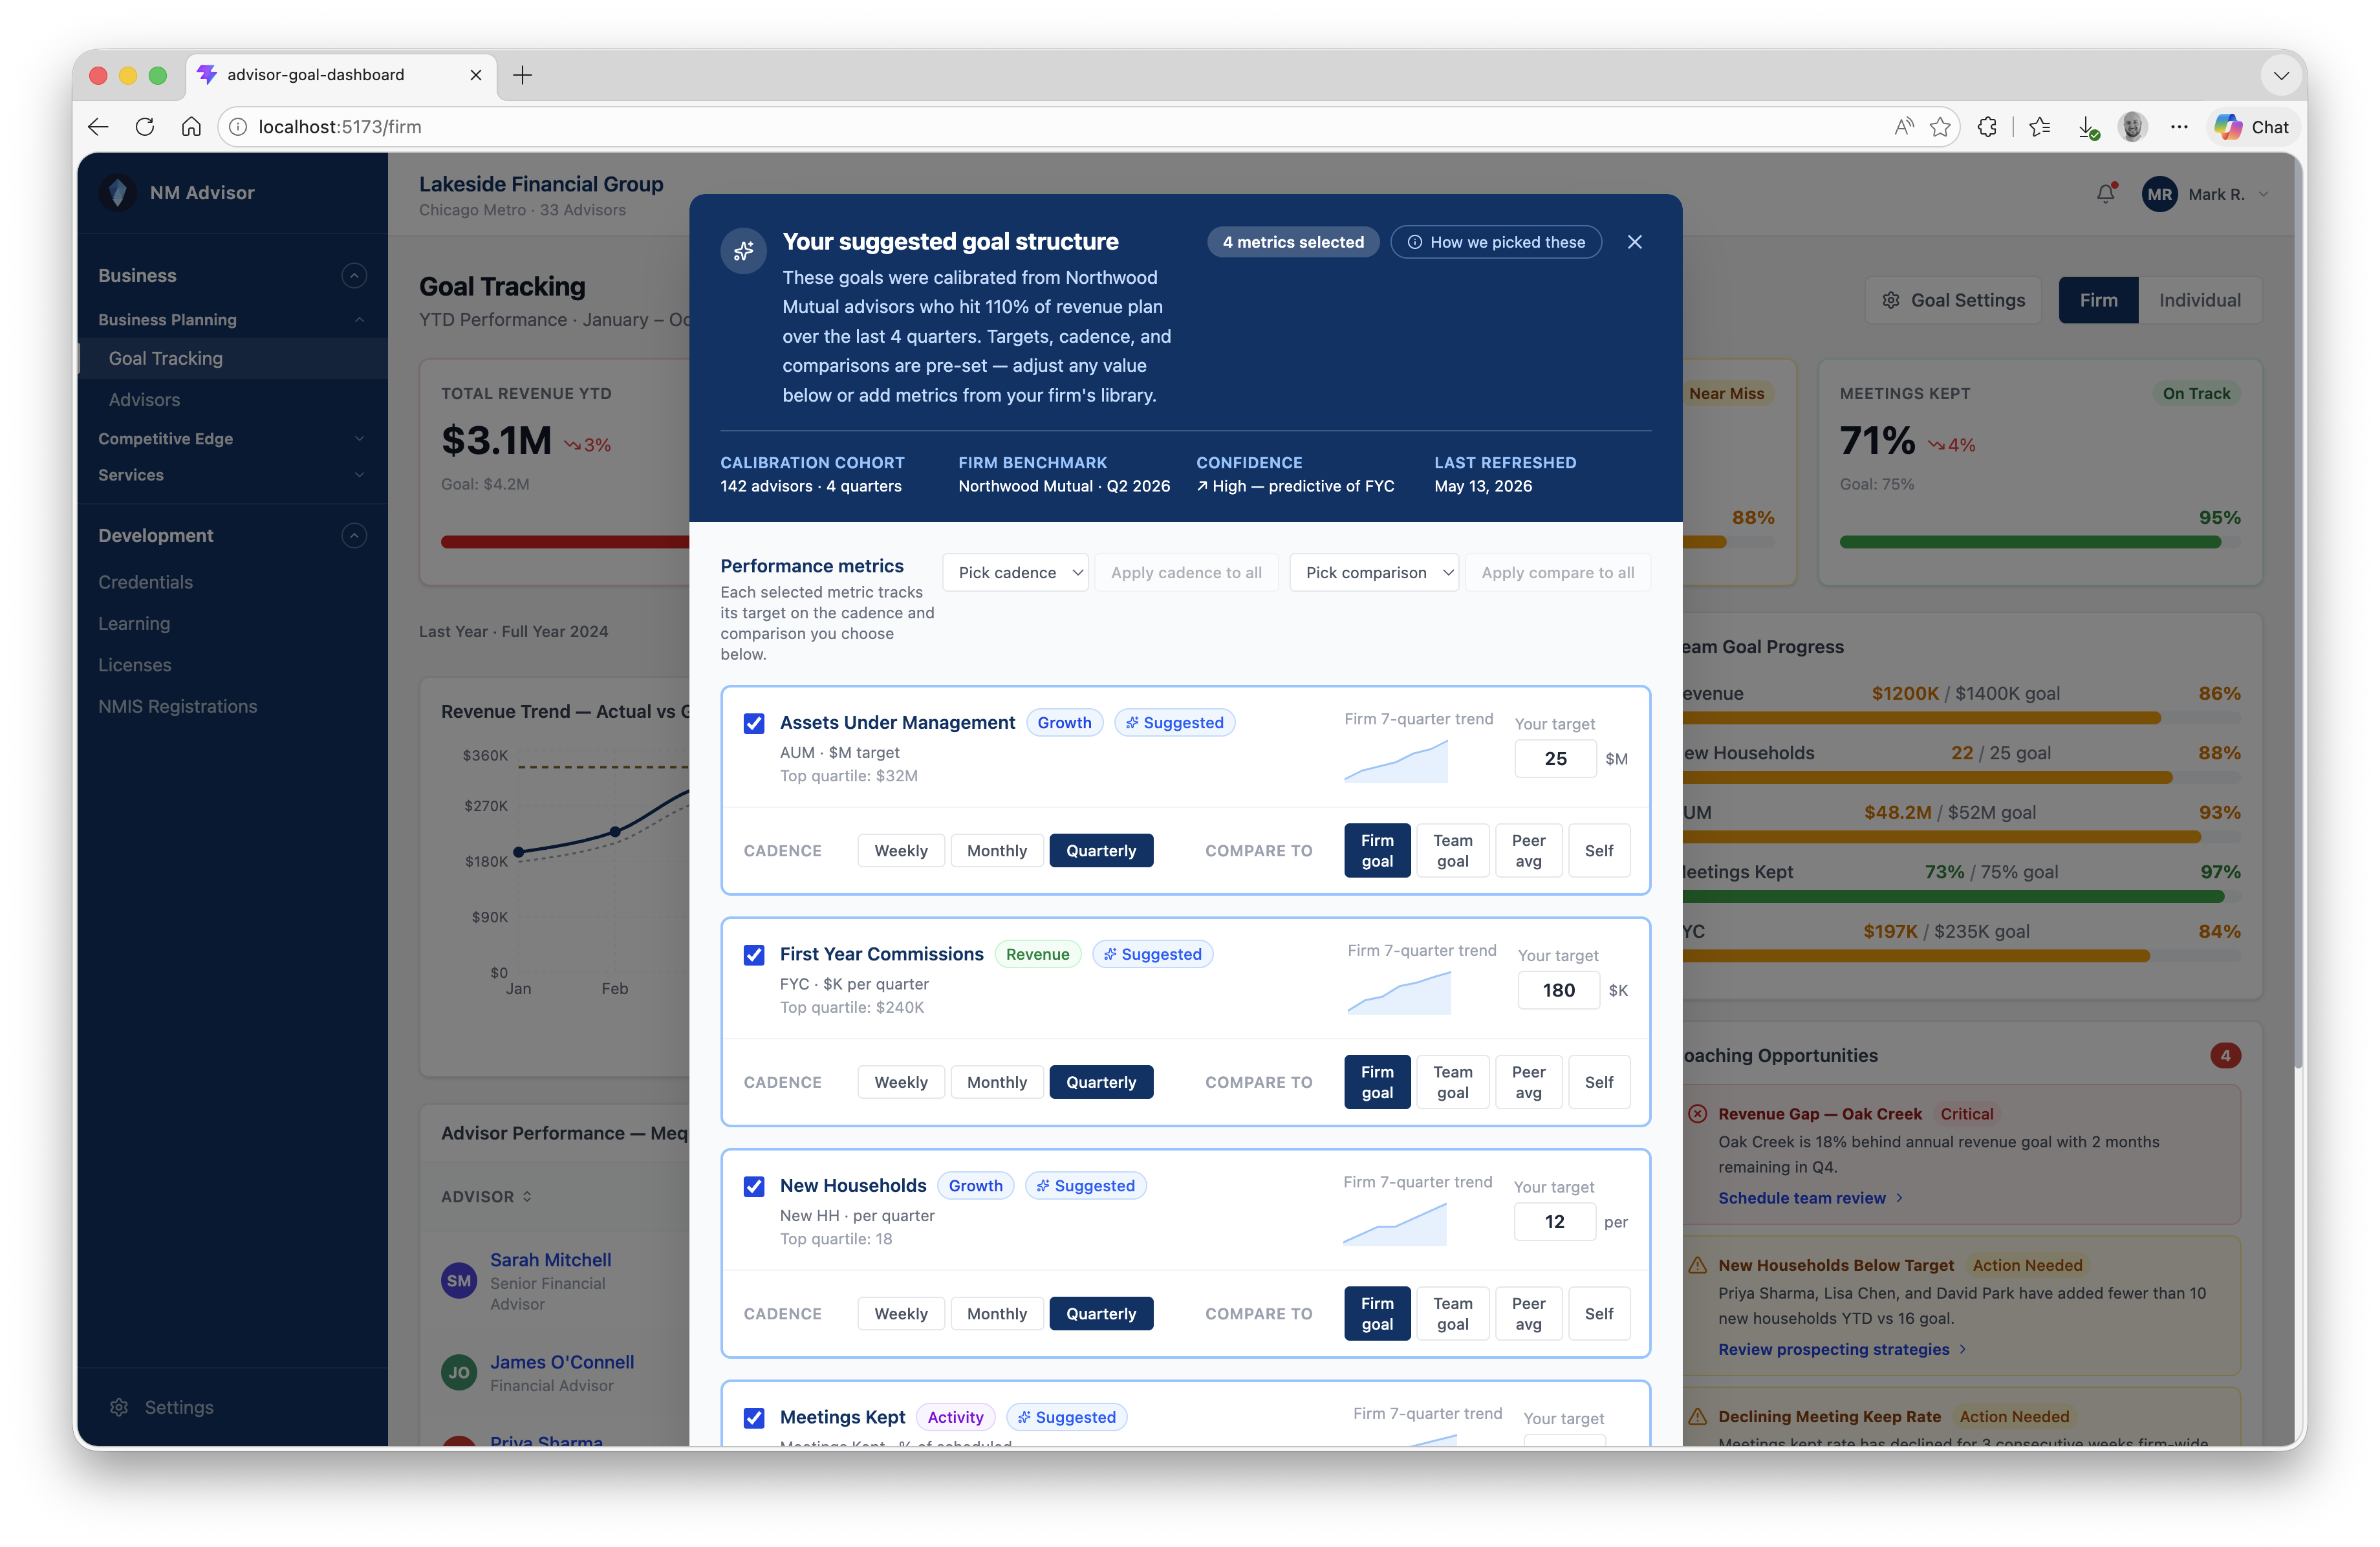
Task: Uncheck Assets Under Management metric
Action: click(754, 723)
